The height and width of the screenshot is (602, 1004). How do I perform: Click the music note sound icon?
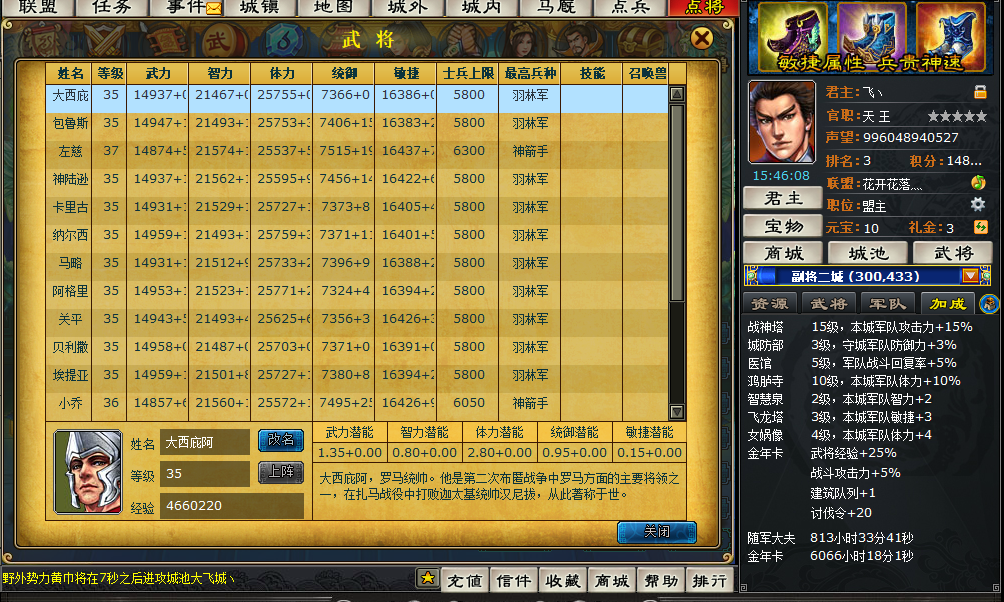pyautogui.click(x=978, y=183)
